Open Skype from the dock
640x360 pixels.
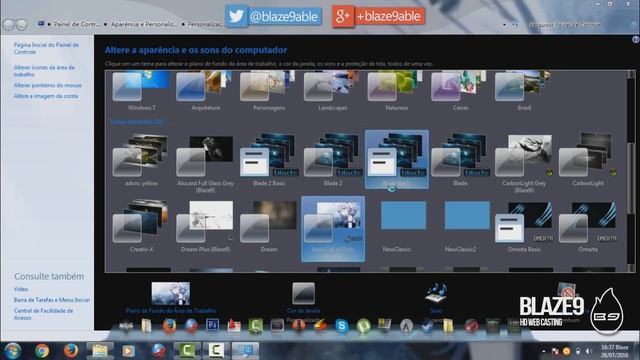coord(342,326)
